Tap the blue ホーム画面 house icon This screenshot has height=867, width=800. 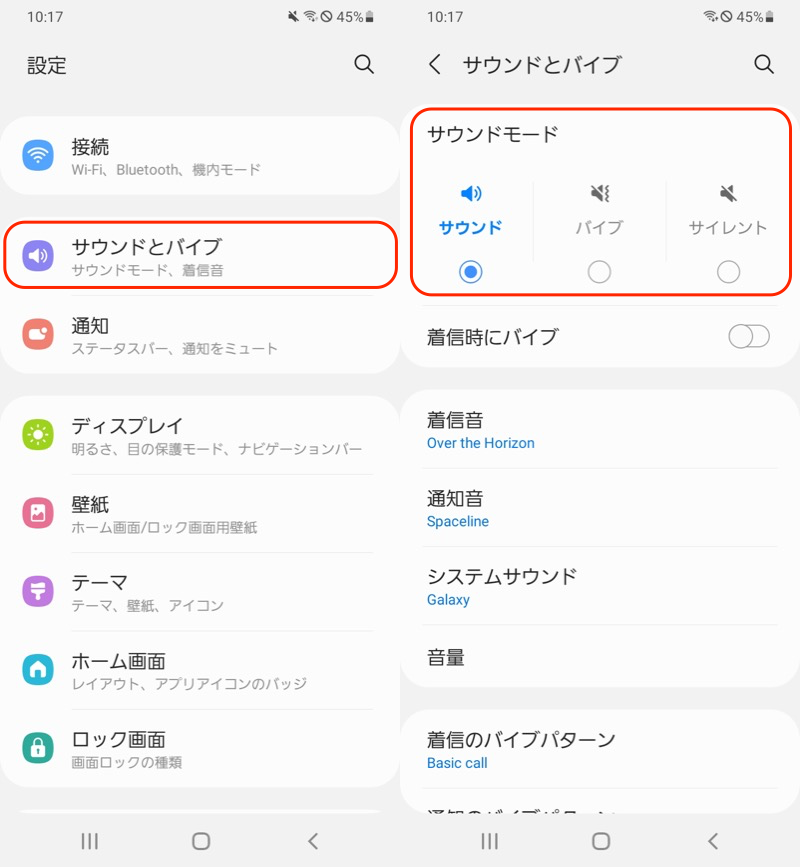click(x=38, y=670)
